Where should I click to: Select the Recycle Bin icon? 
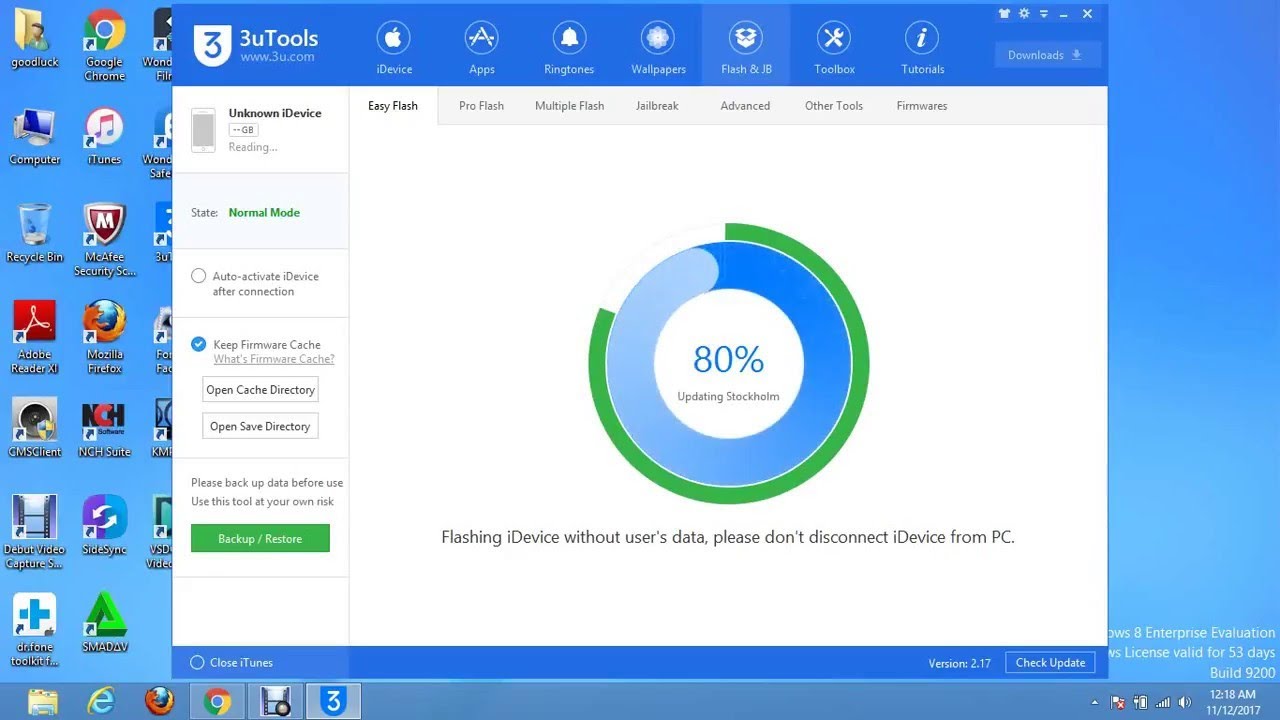(35, 234)
